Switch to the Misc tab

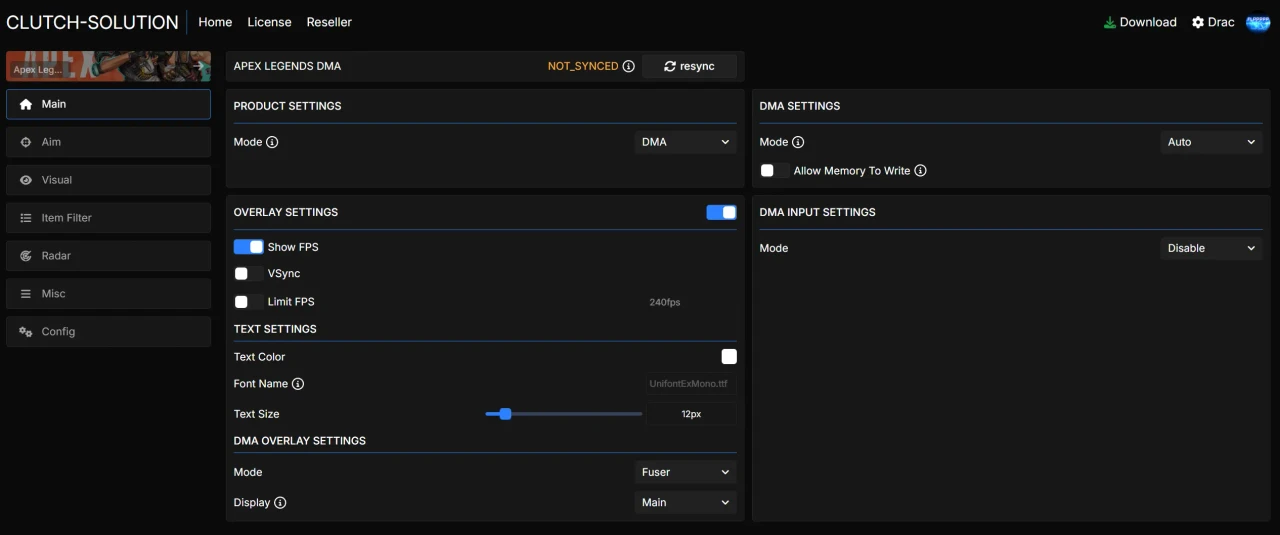pyautogui.click(x=108, y=294)
